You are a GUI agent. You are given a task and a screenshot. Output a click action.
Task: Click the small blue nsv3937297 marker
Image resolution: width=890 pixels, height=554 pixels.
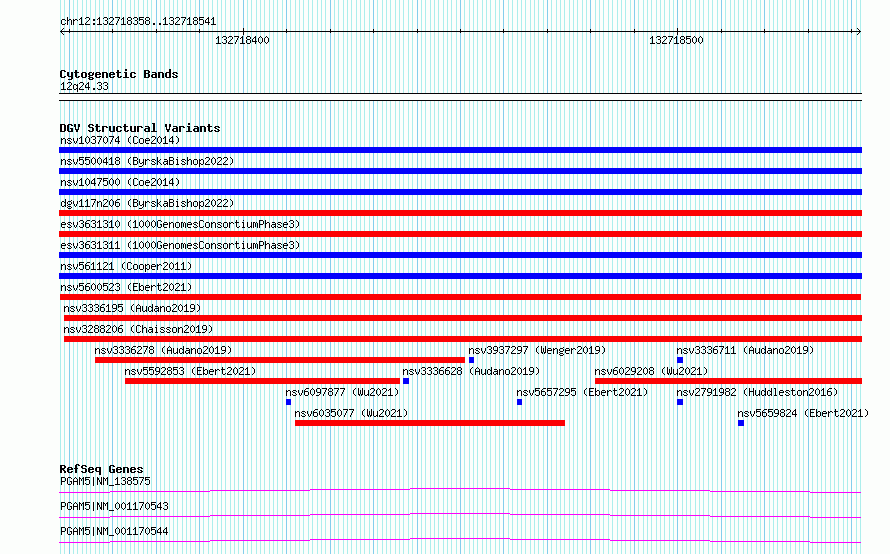471,360
